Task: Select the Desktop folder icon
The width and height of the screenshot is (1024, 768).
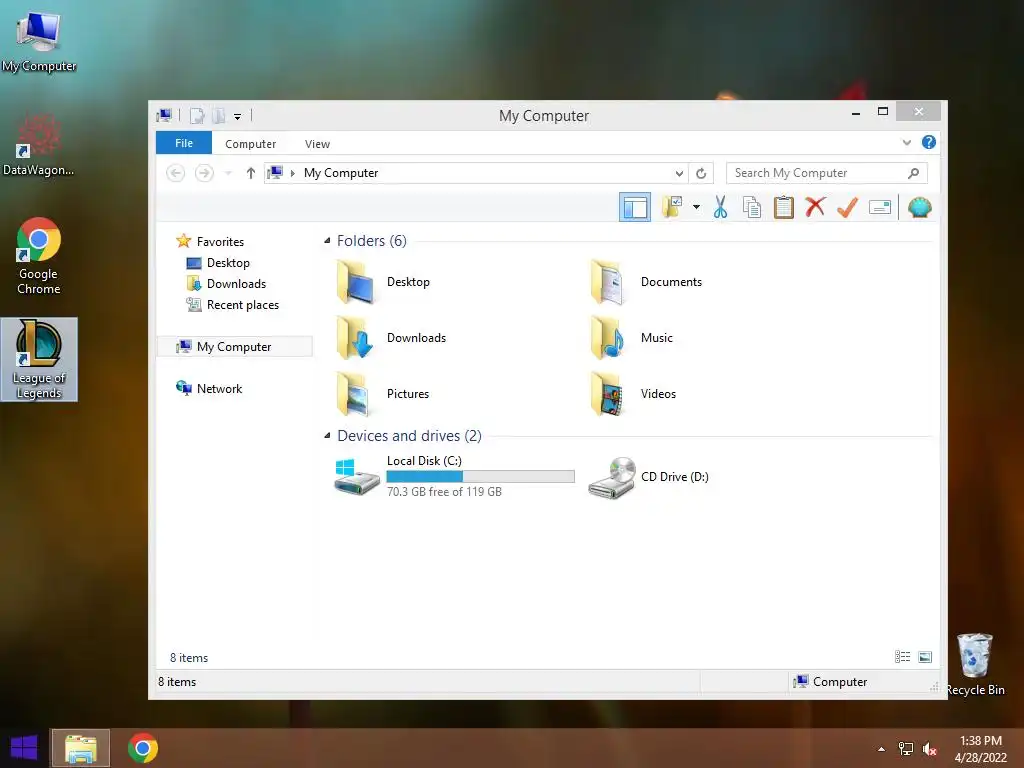Action: coord(355,281)
